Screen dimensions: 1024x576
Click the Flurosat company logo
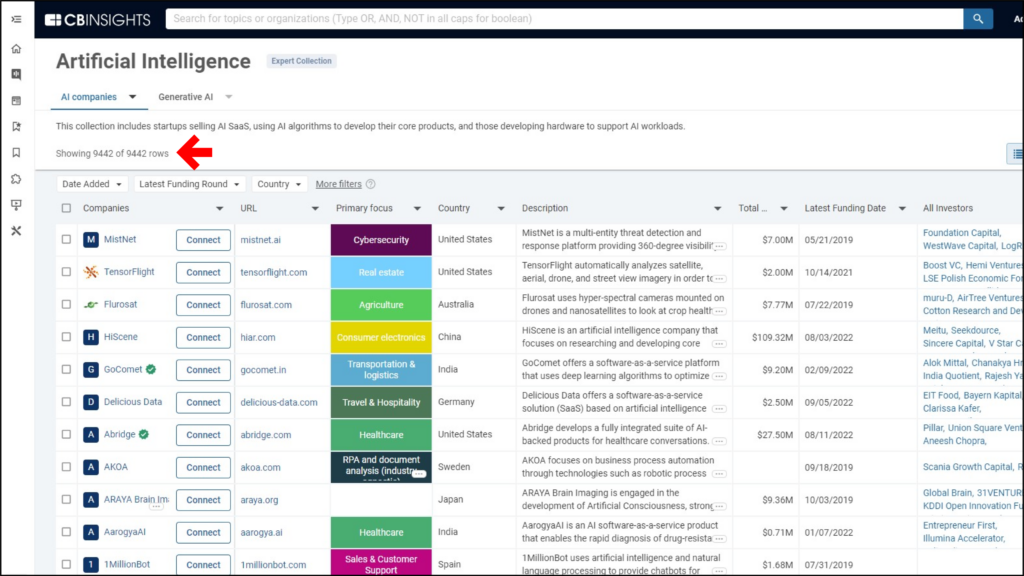[x=91, y=304]
